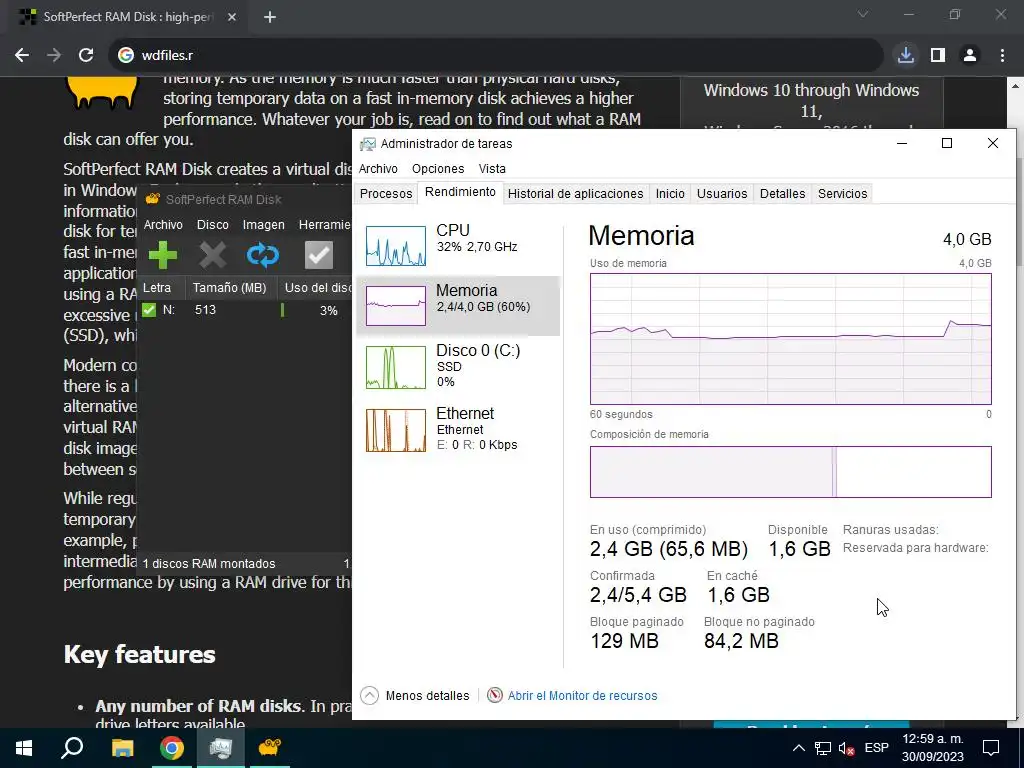Click the Uso del disco column header
Screen dimensions: 1024x768
(315, 287)
